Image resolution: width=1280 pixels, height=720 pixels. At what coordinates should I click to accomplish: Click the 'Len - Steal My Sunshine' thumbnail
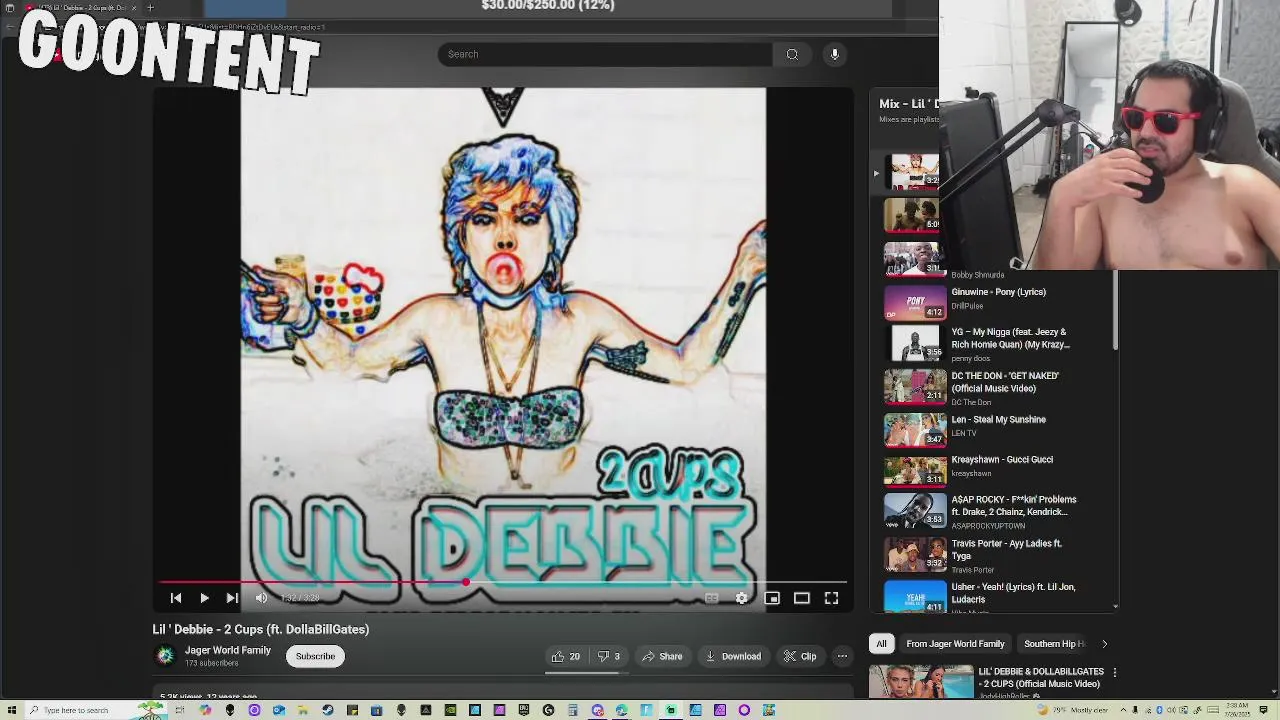pos(915,429)
